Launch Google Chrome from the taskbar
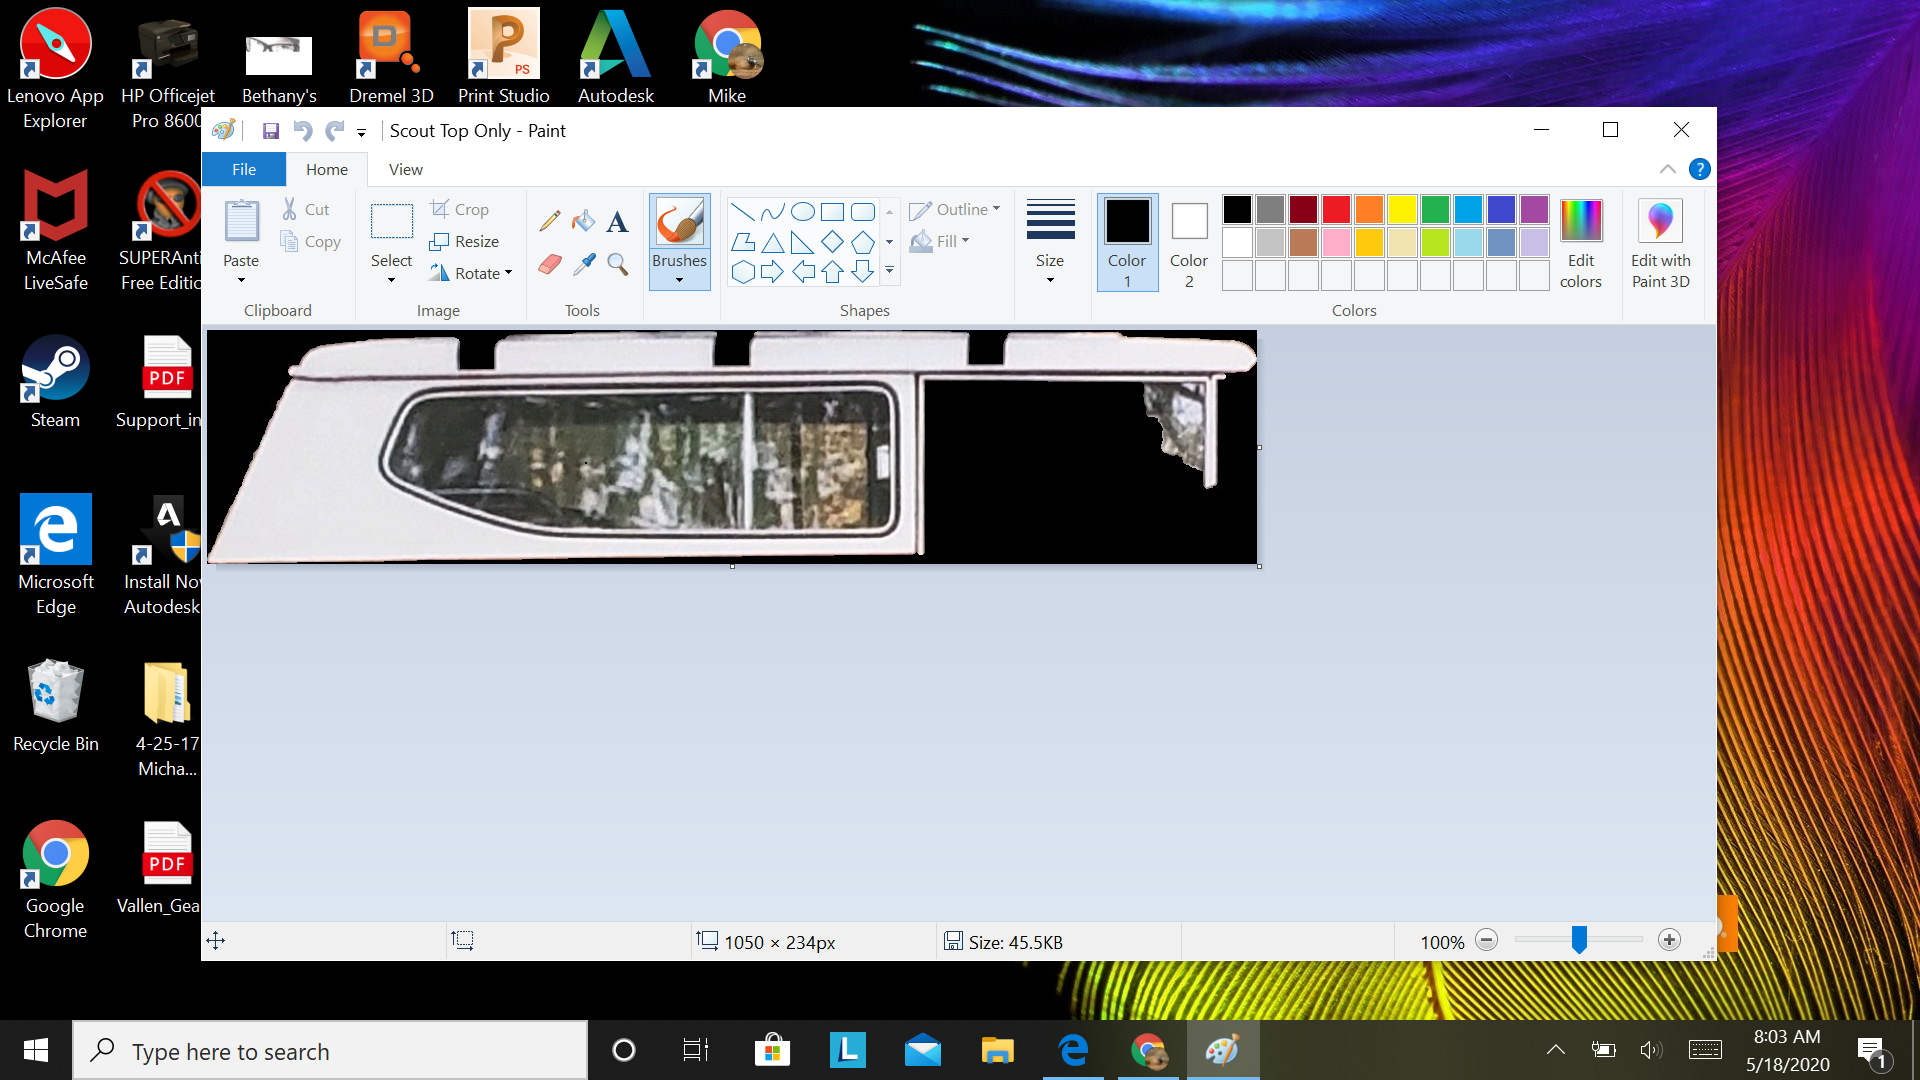This screenshot has width=1920, height=1080. pos(1149,1050)
